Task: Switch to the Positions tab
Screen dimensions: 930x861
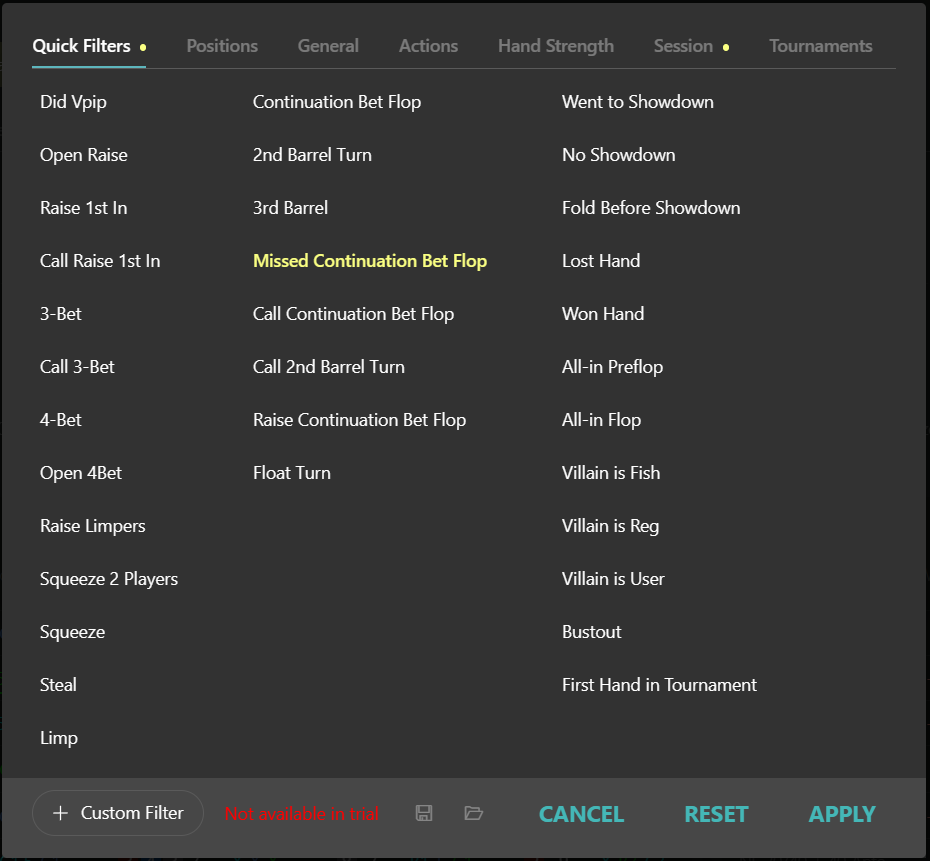Action: [222, 46]
